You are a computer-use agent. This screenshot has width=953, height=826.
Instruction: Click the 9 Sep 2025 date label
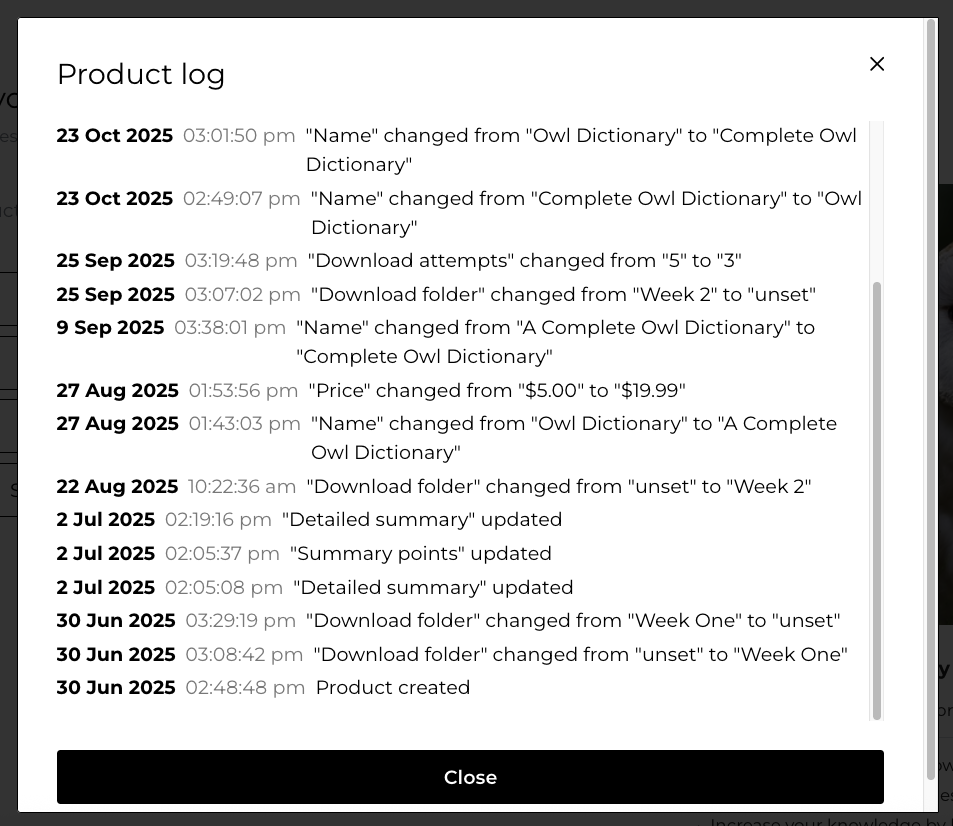click(110, 328)
